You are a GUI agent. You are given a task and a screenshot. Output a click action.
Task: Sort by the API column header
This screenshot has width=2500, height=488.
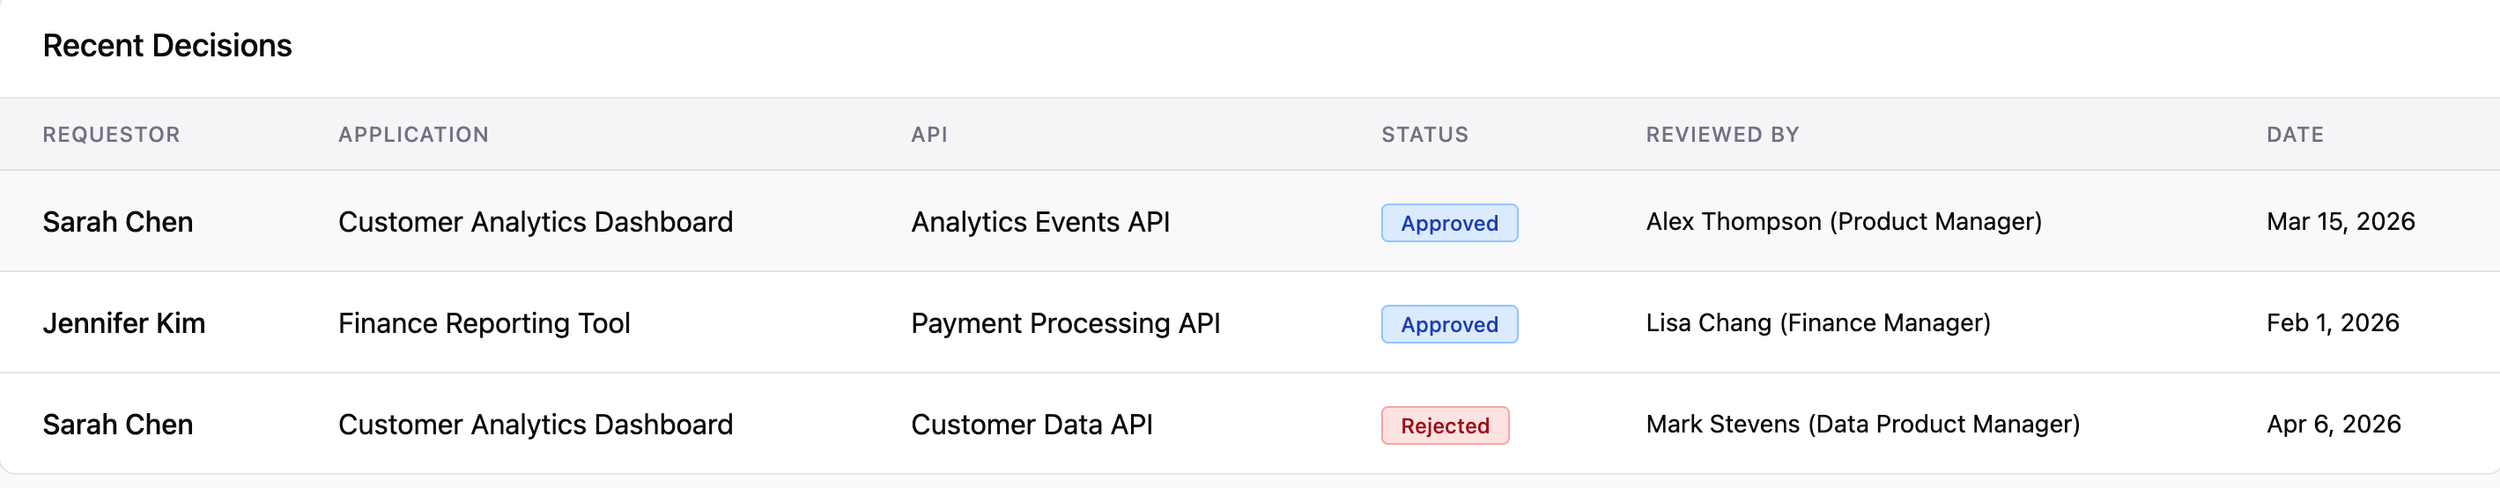(x=929, y=135)
